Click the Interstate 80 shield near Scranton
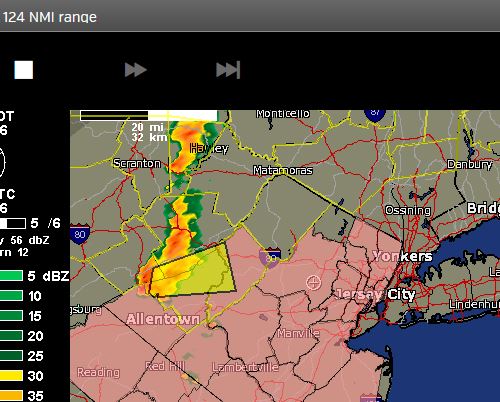Screen dimensions: 500x402 pyautogui.click(x=80, y=234)
